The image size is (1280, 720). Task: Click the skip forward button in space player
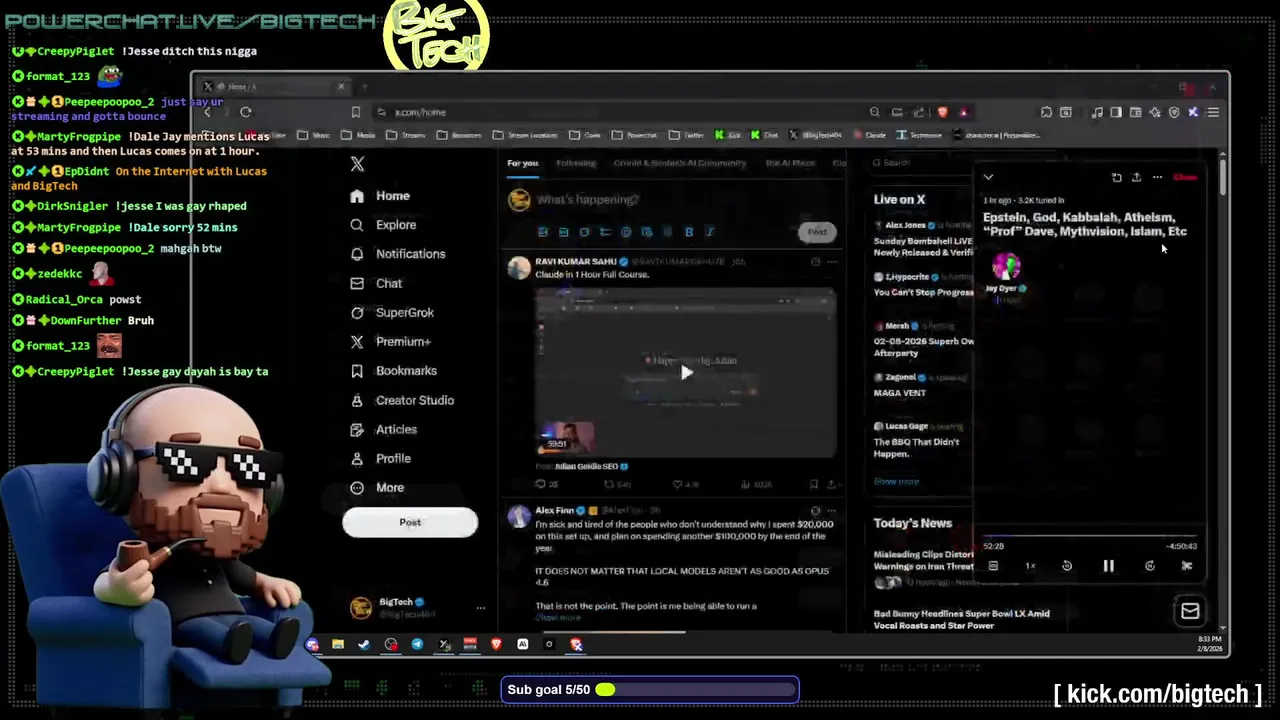tap(1150, 566)
